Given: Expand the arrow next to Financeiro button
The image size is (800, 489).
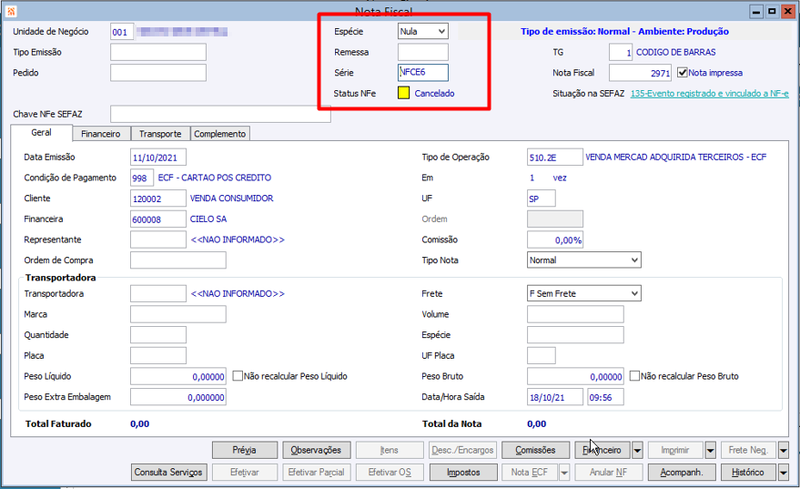Looking at the screenshot, I should pyautogui.click(x=637, y=450).
